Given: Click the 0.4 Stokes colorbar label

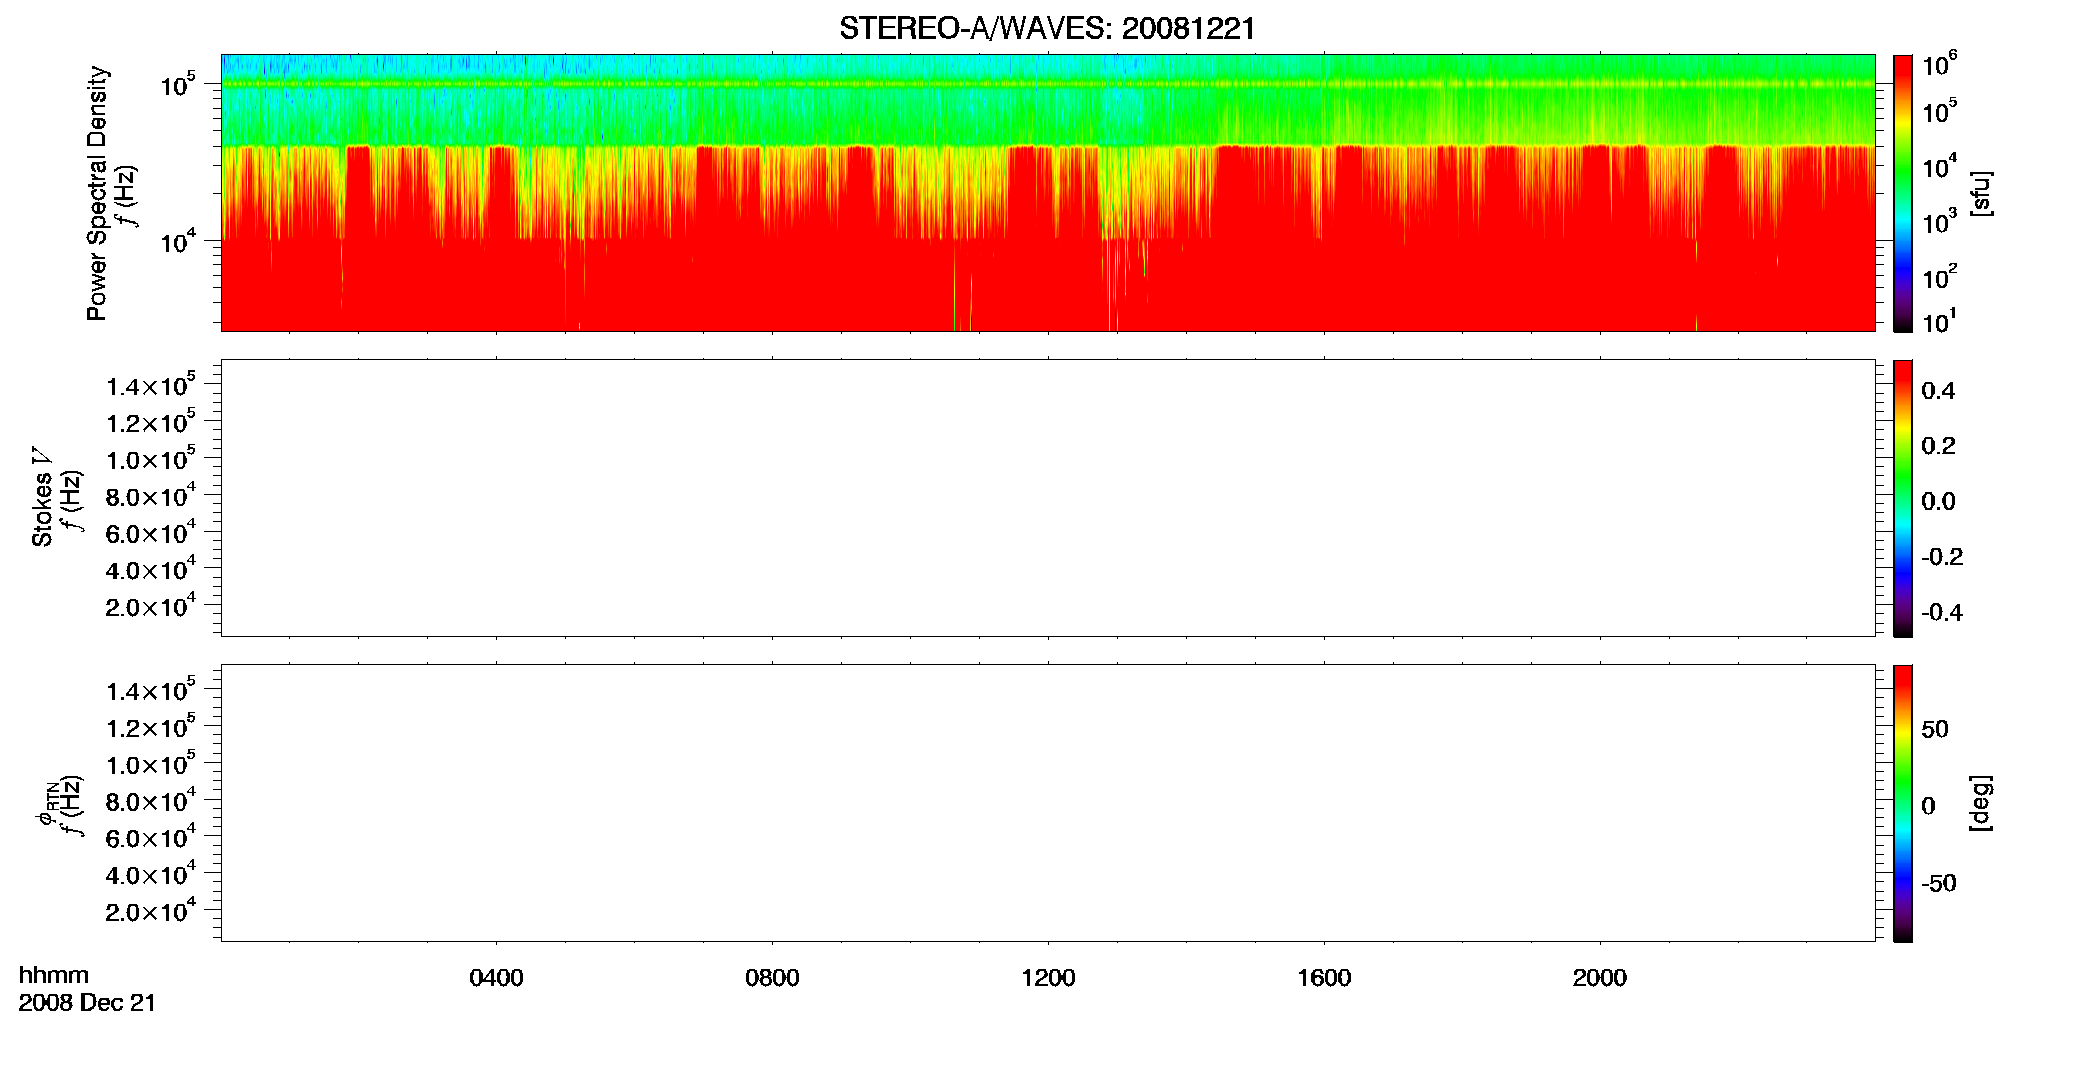Looking at the screenshot, I should point(1938,391).
